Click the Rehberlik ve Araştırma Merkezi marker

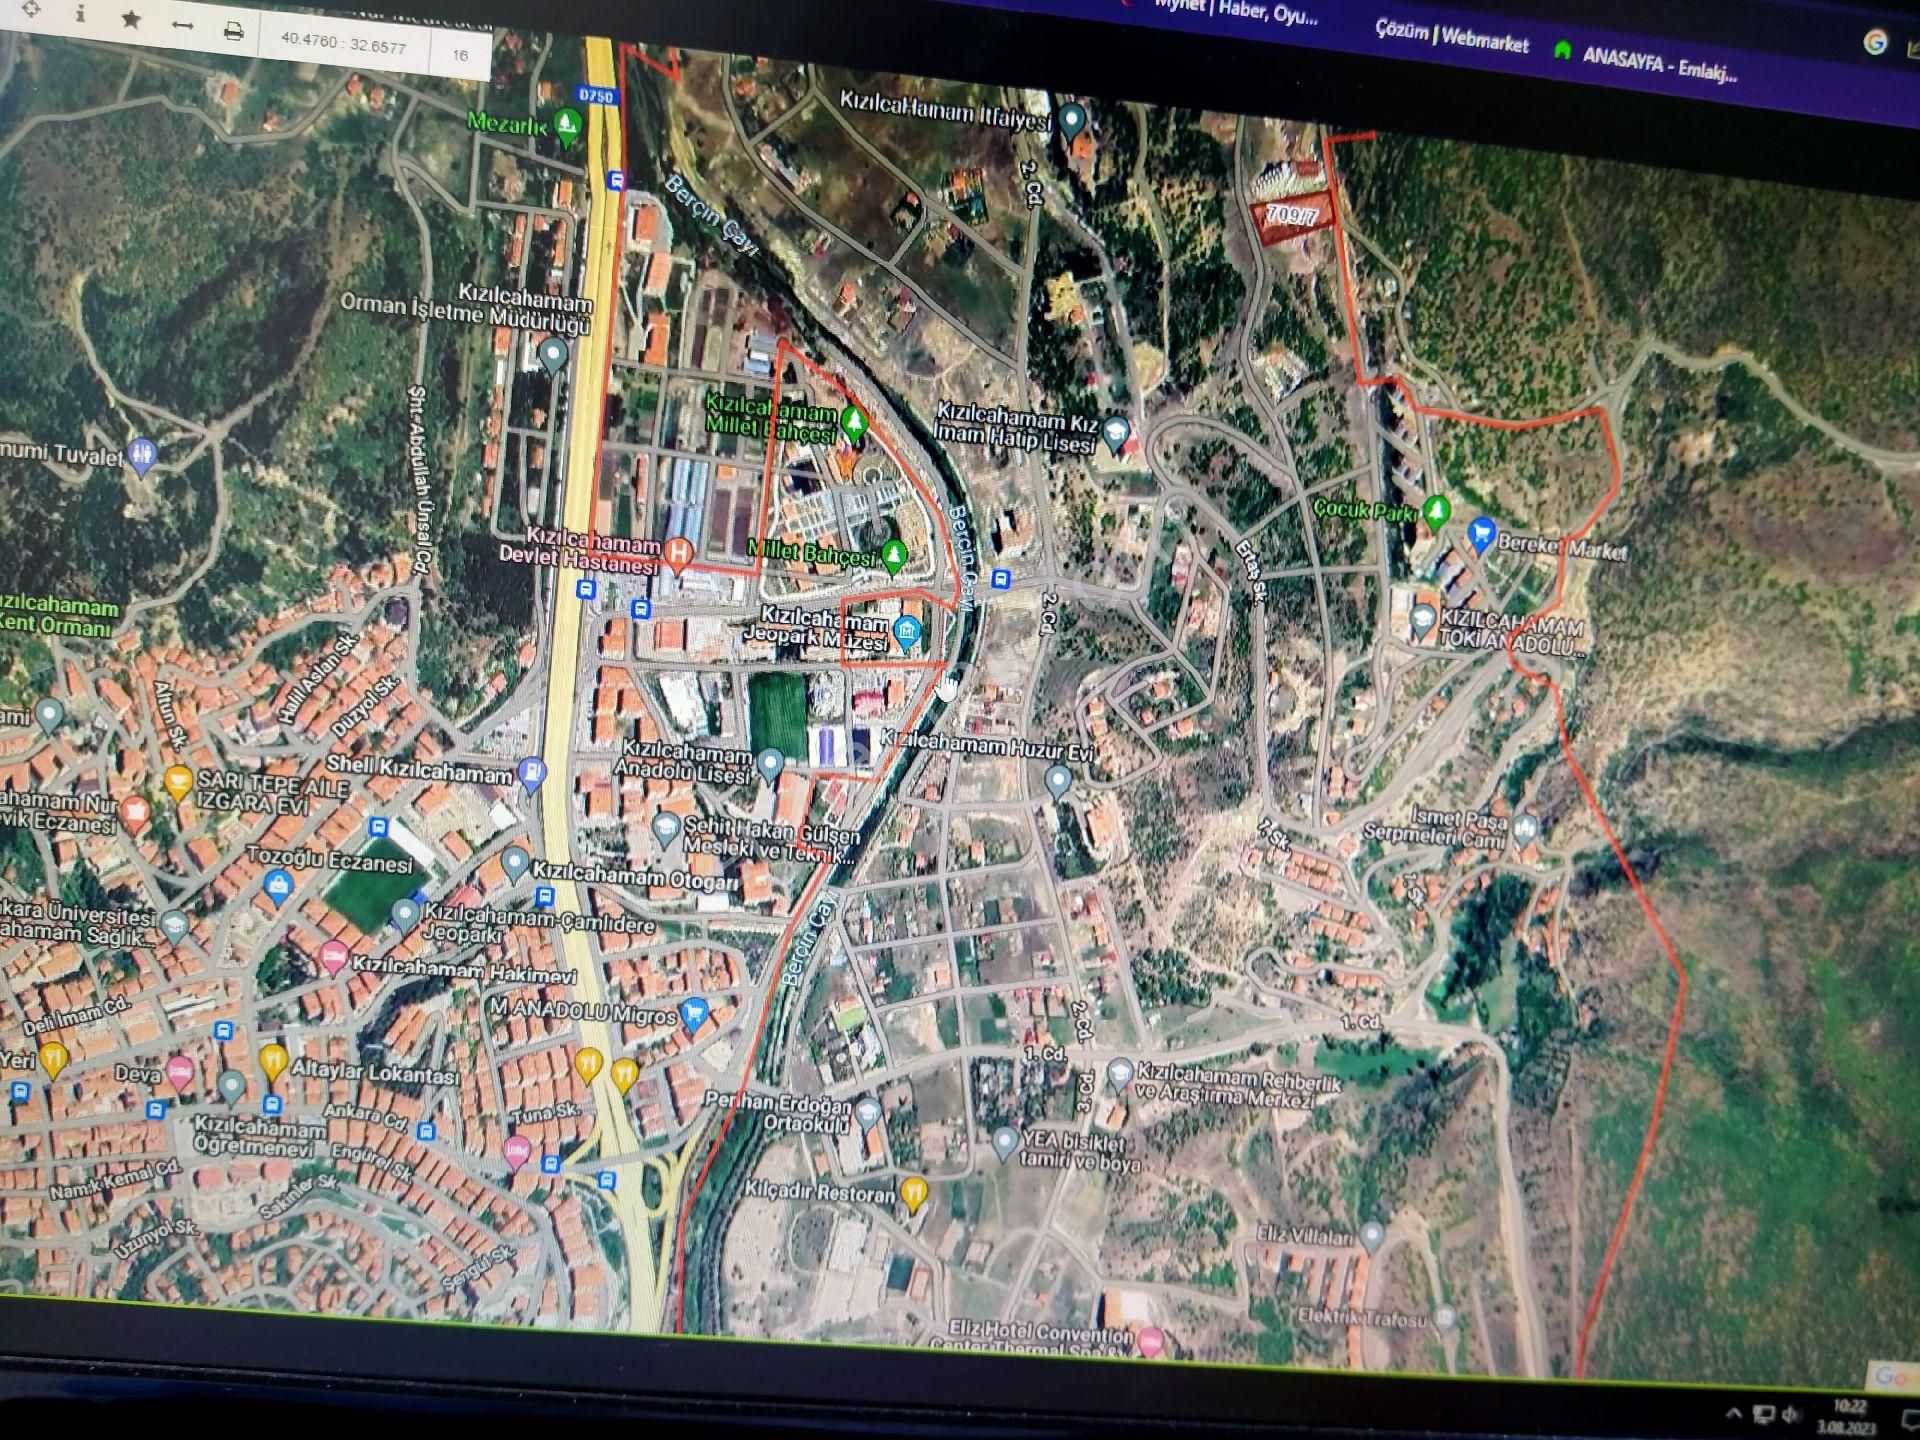[1121, 1073]
